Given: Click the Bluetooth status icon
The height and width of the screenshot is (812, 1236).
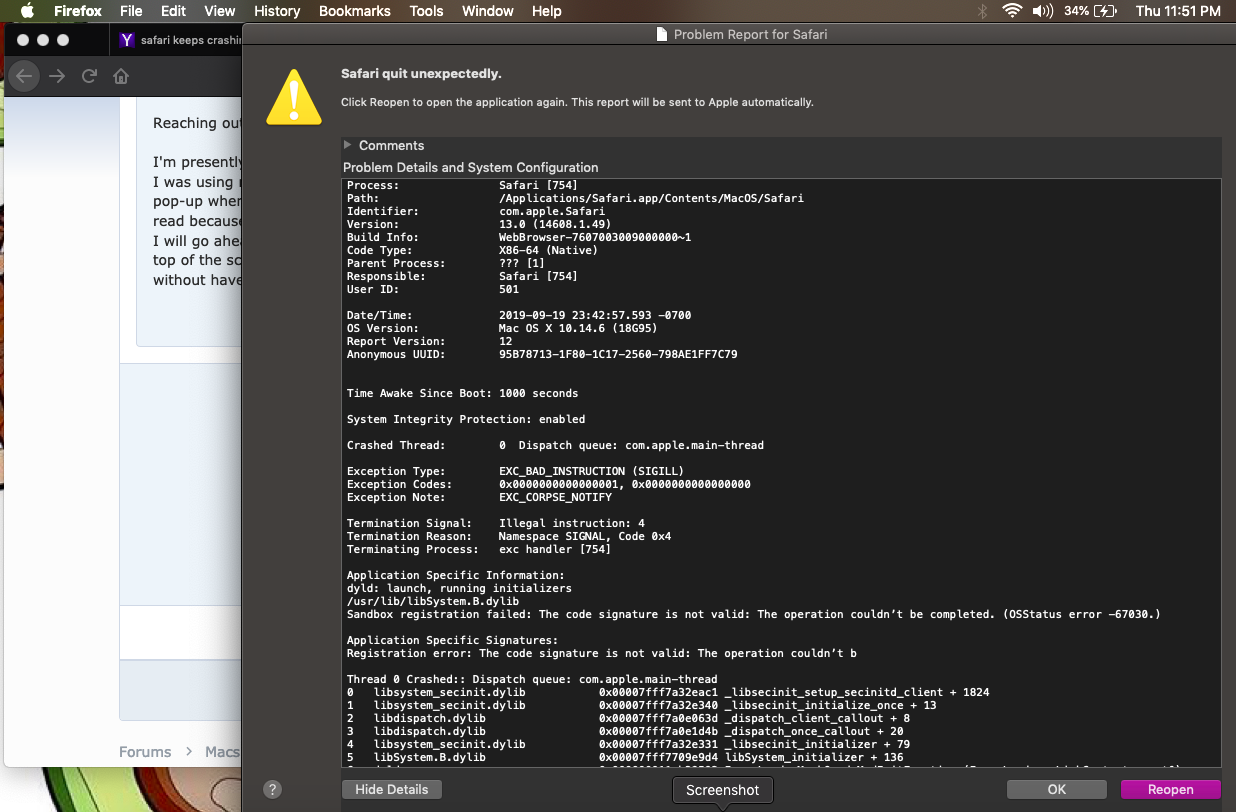Looking at the screenshot, I should pos(982,11).
